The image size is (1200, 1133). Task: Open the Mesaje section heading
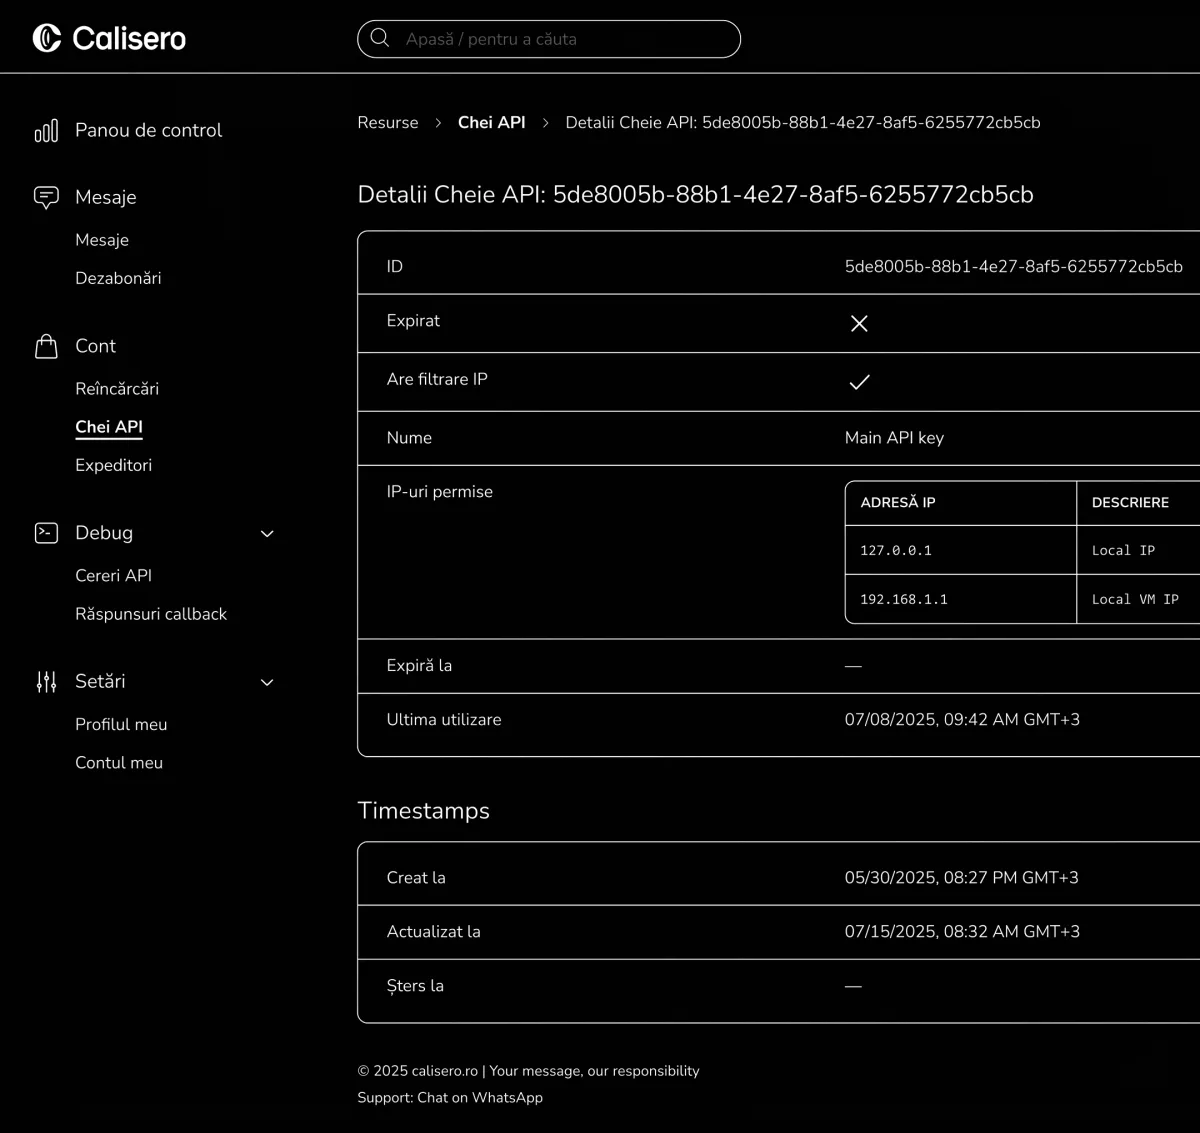(105, 197)
